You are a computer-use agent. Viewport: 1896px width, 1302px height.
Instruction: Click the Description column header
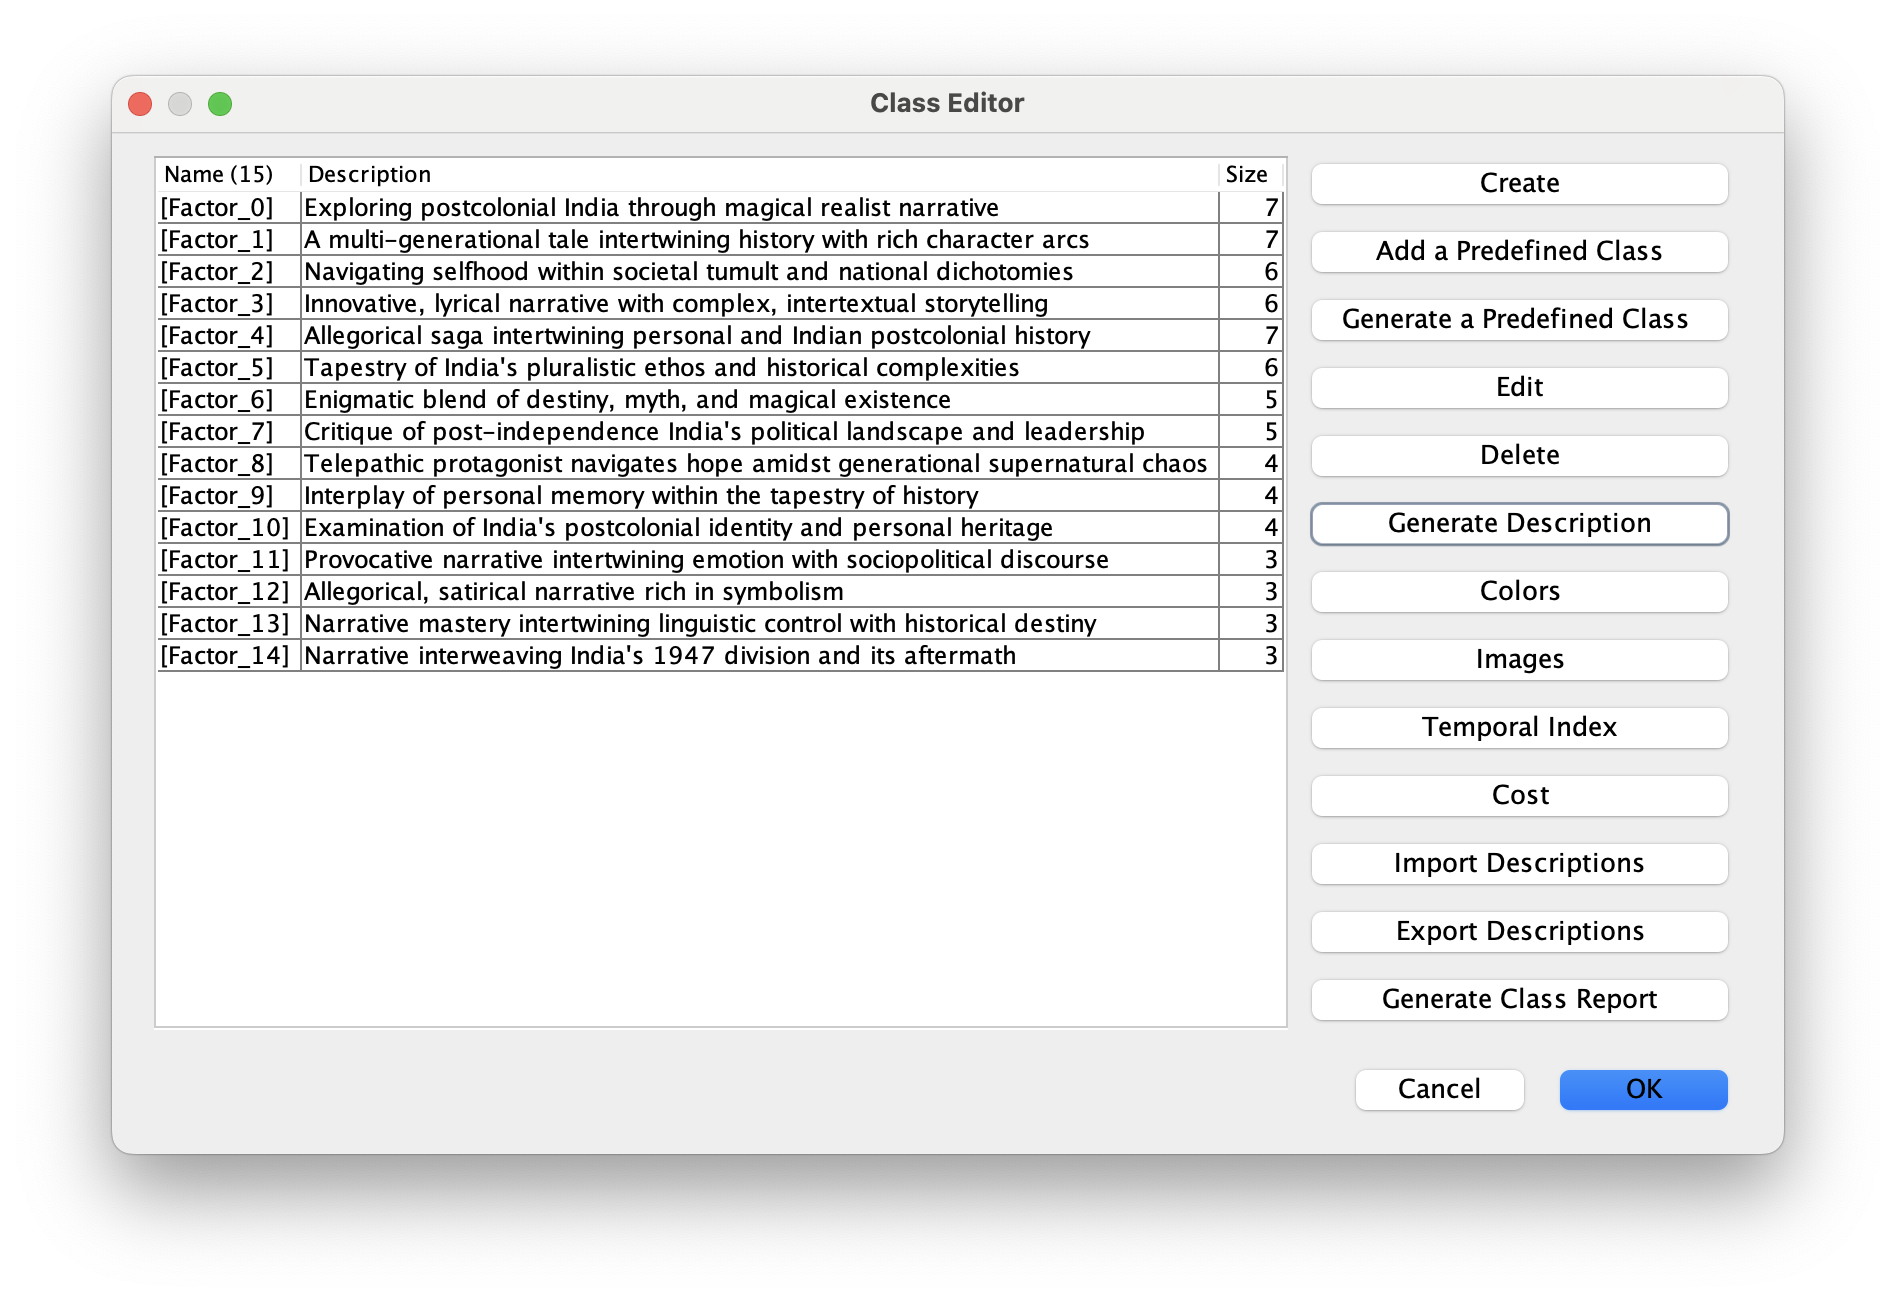point(369,175)
